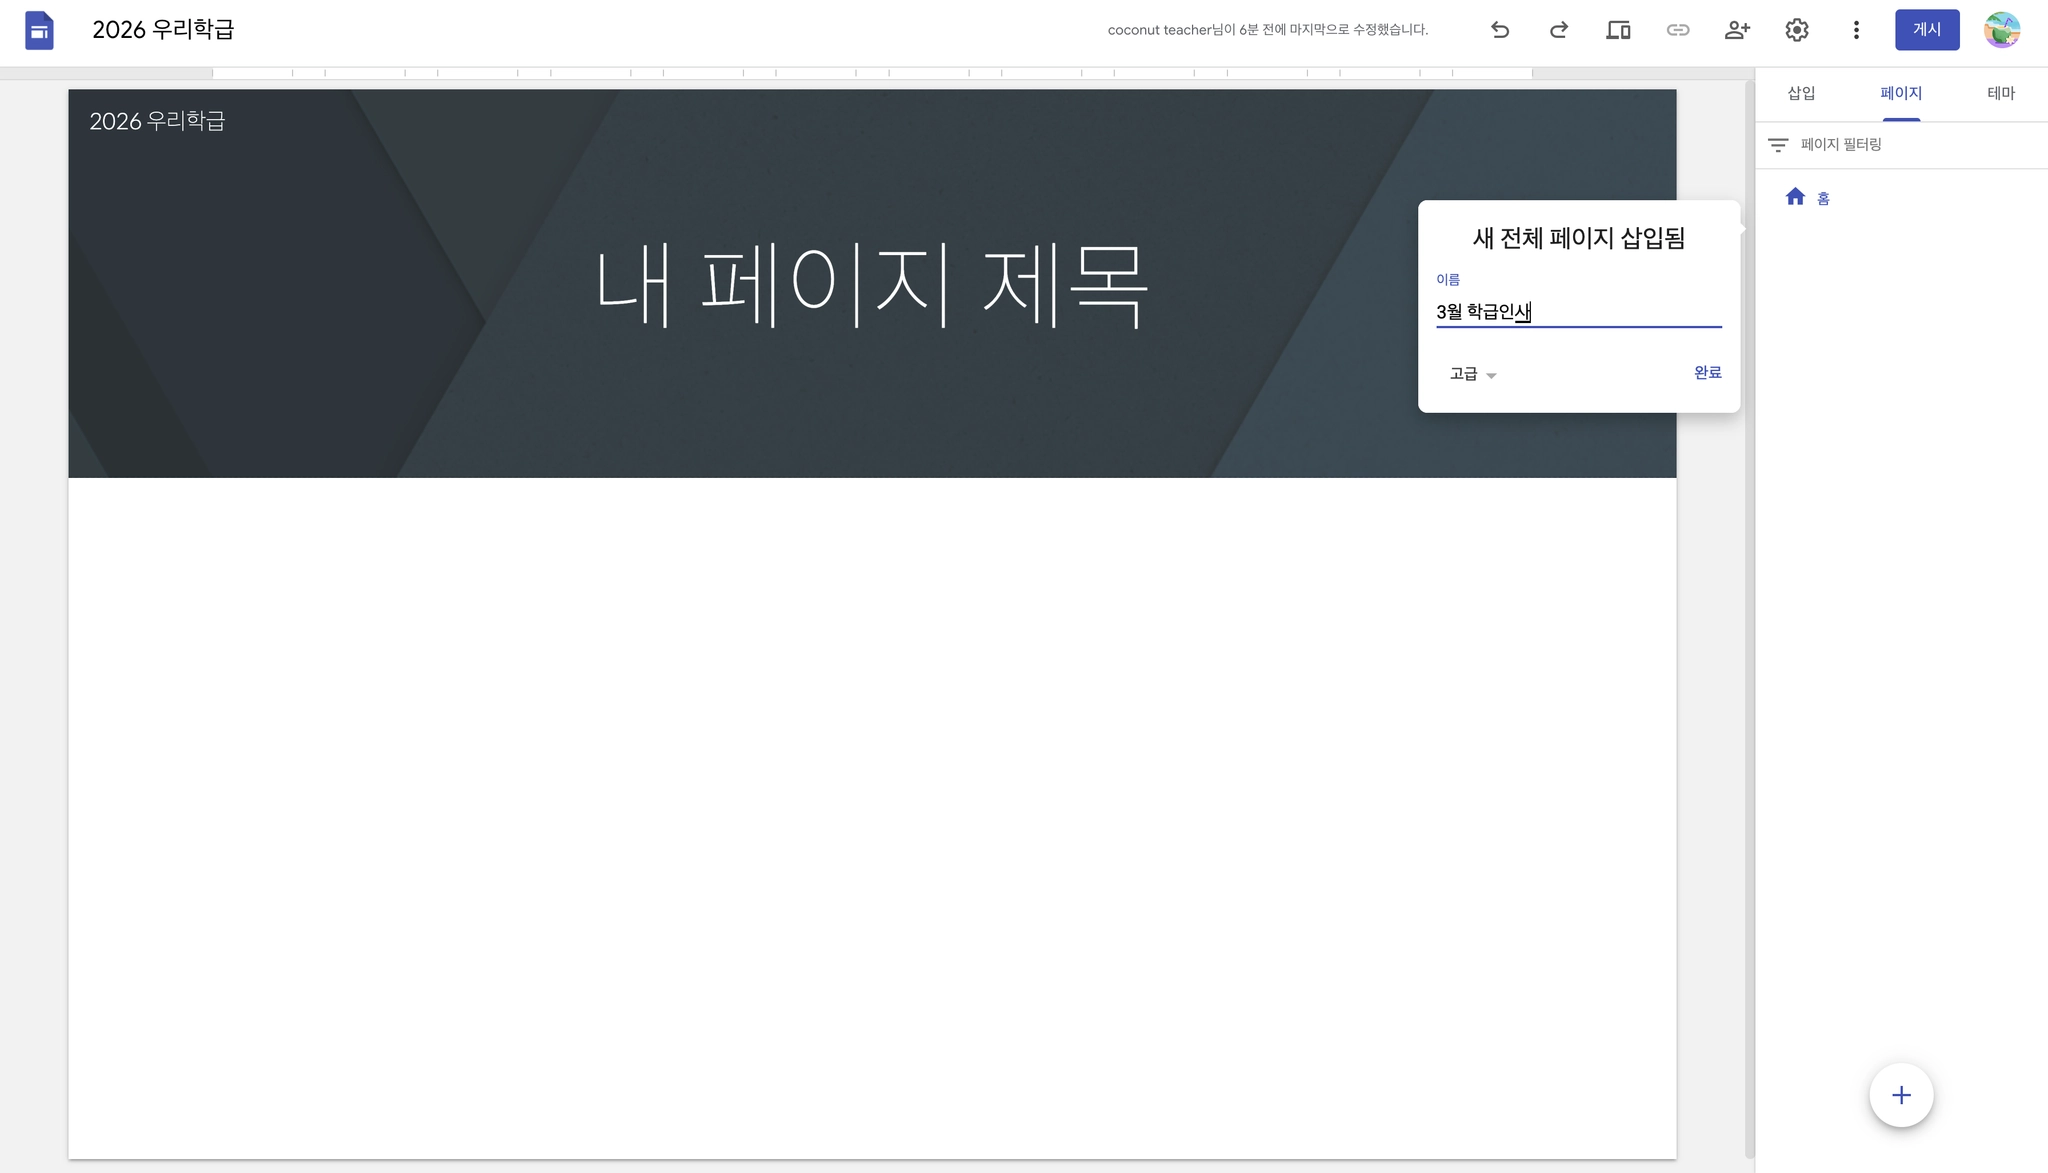Expand the 고급 advanced options
The height and width of the screenshot is (1173, 2048).
(1472, 374)
